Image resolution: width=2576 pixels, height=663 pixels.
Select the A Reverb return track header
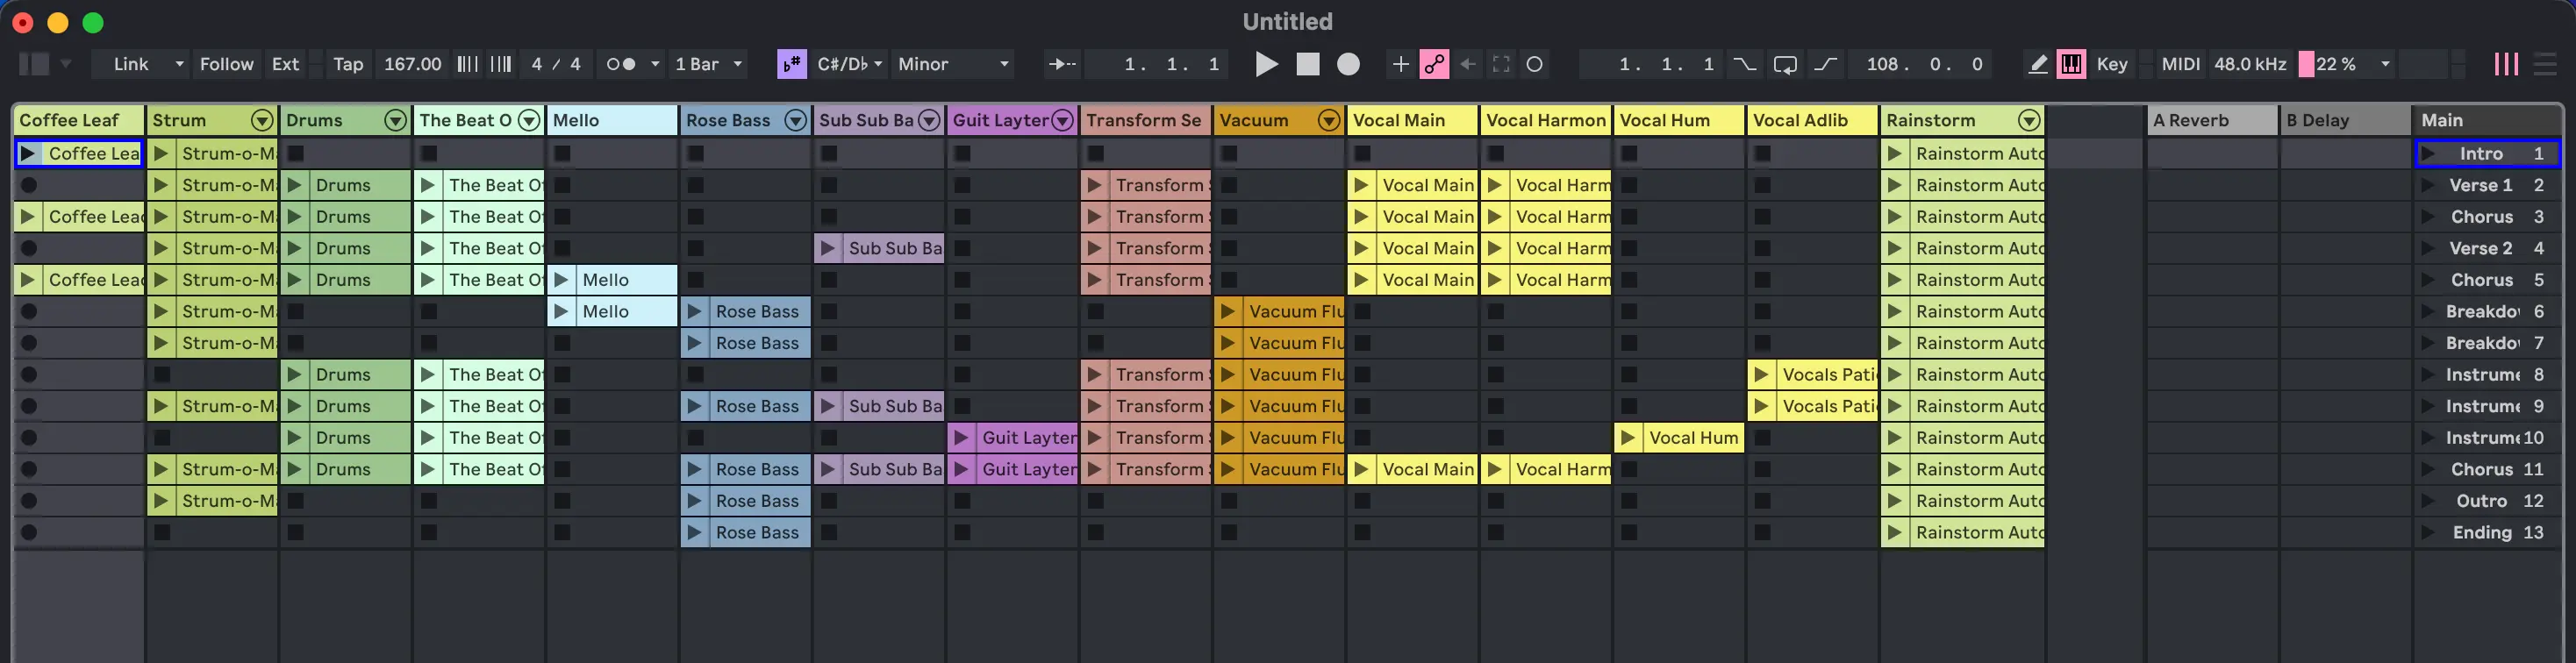pos(2211,120)
